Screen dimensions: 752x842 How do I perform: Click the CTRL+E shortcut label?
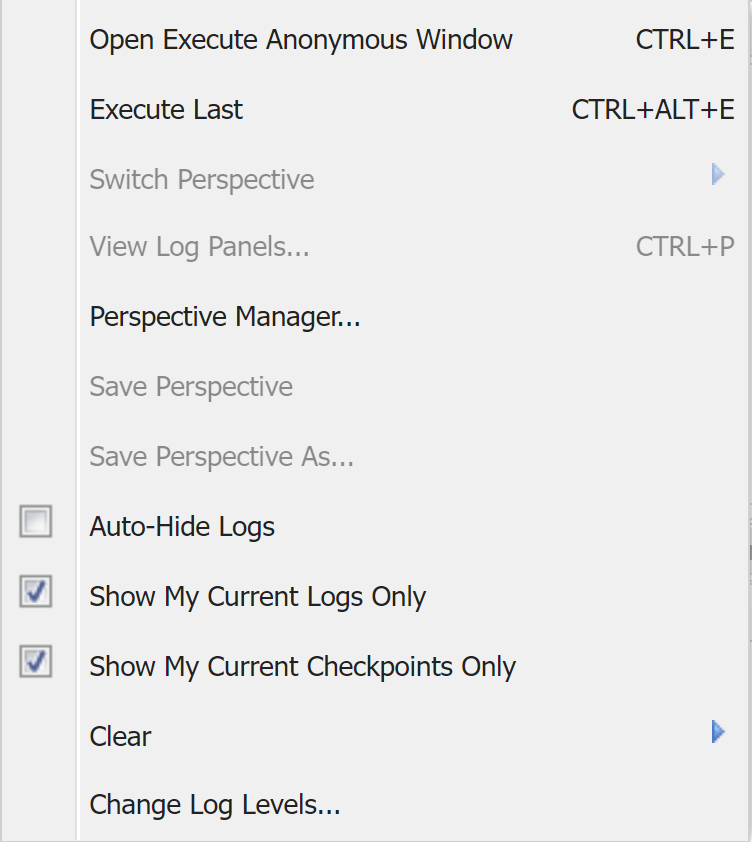[x=685, y=40]
